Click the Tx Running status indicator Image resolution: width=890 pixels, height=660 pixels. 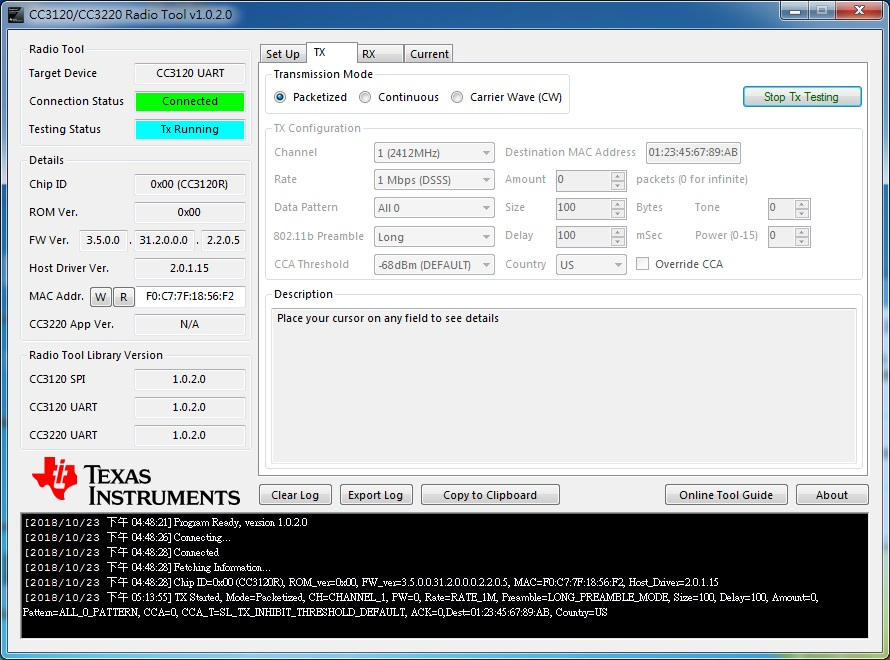click(190, 129)
